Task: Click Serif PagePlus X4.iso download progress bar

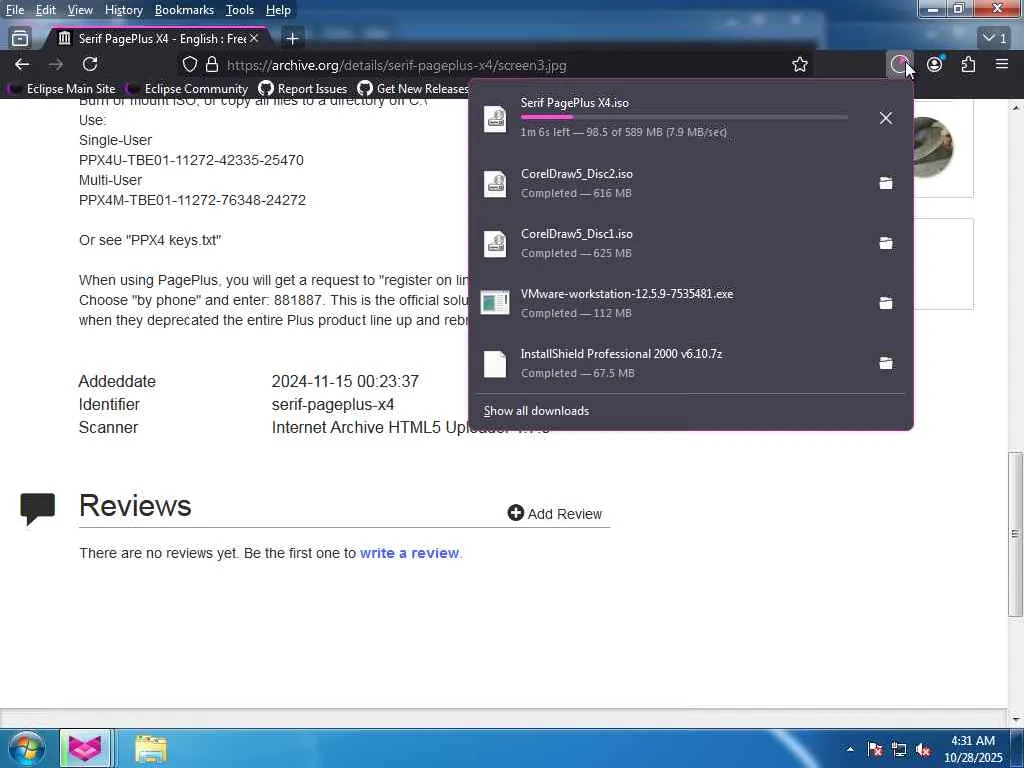Action: (x=684, y=118)
